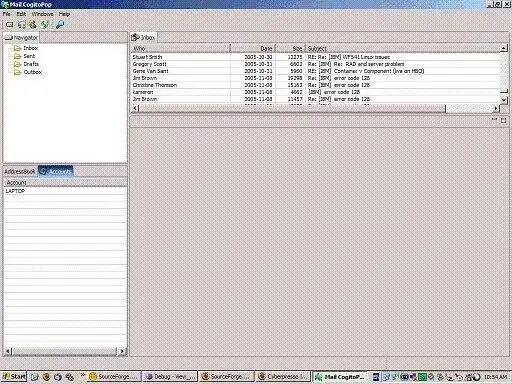This screenshot has width=512, height=384.
Task: Click the scroll right arrow of the Accounts panel
Action: pyautogui.click(x=122, y=351)
